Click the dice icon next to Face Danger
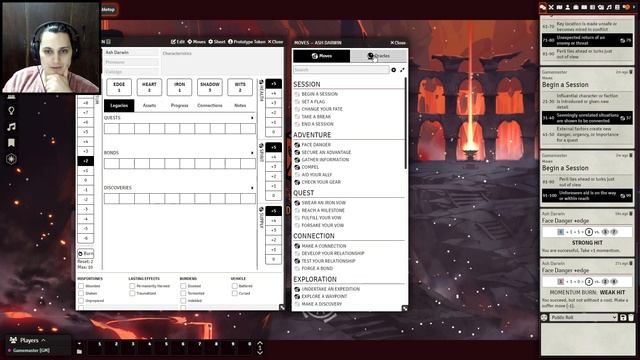 297,145
